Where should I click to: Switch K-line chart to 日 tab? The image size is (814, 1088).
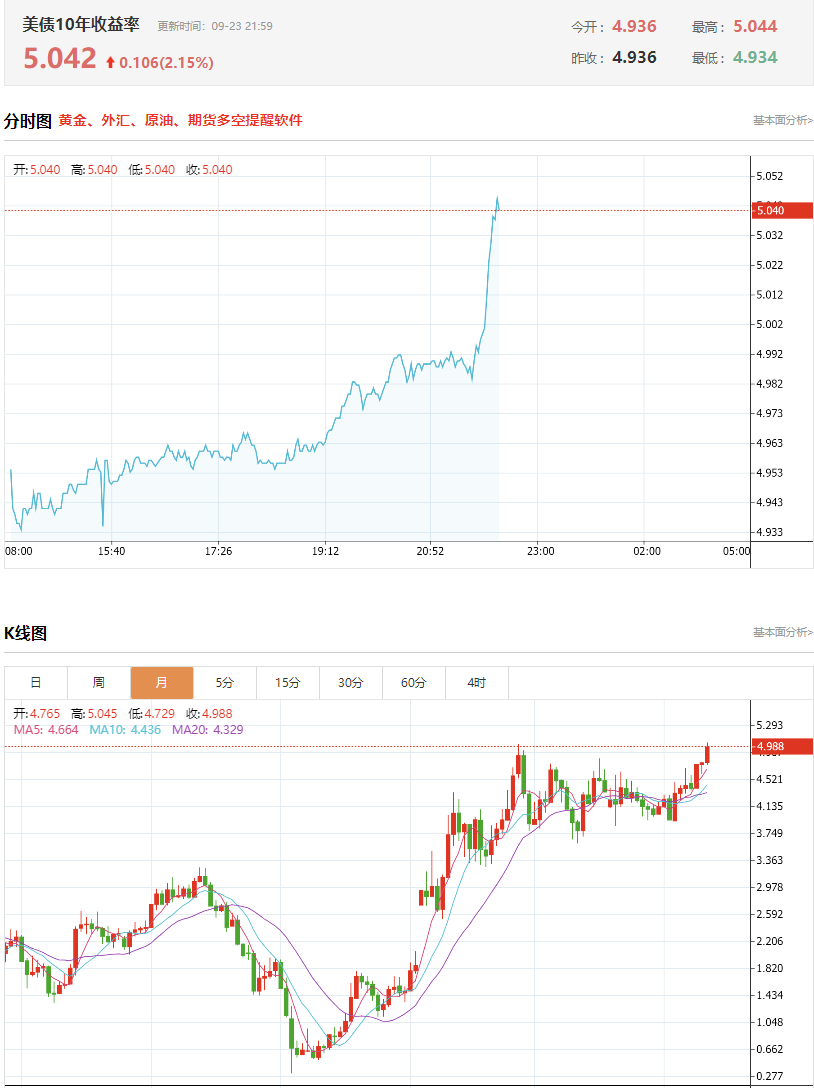(x=36, y=683)
